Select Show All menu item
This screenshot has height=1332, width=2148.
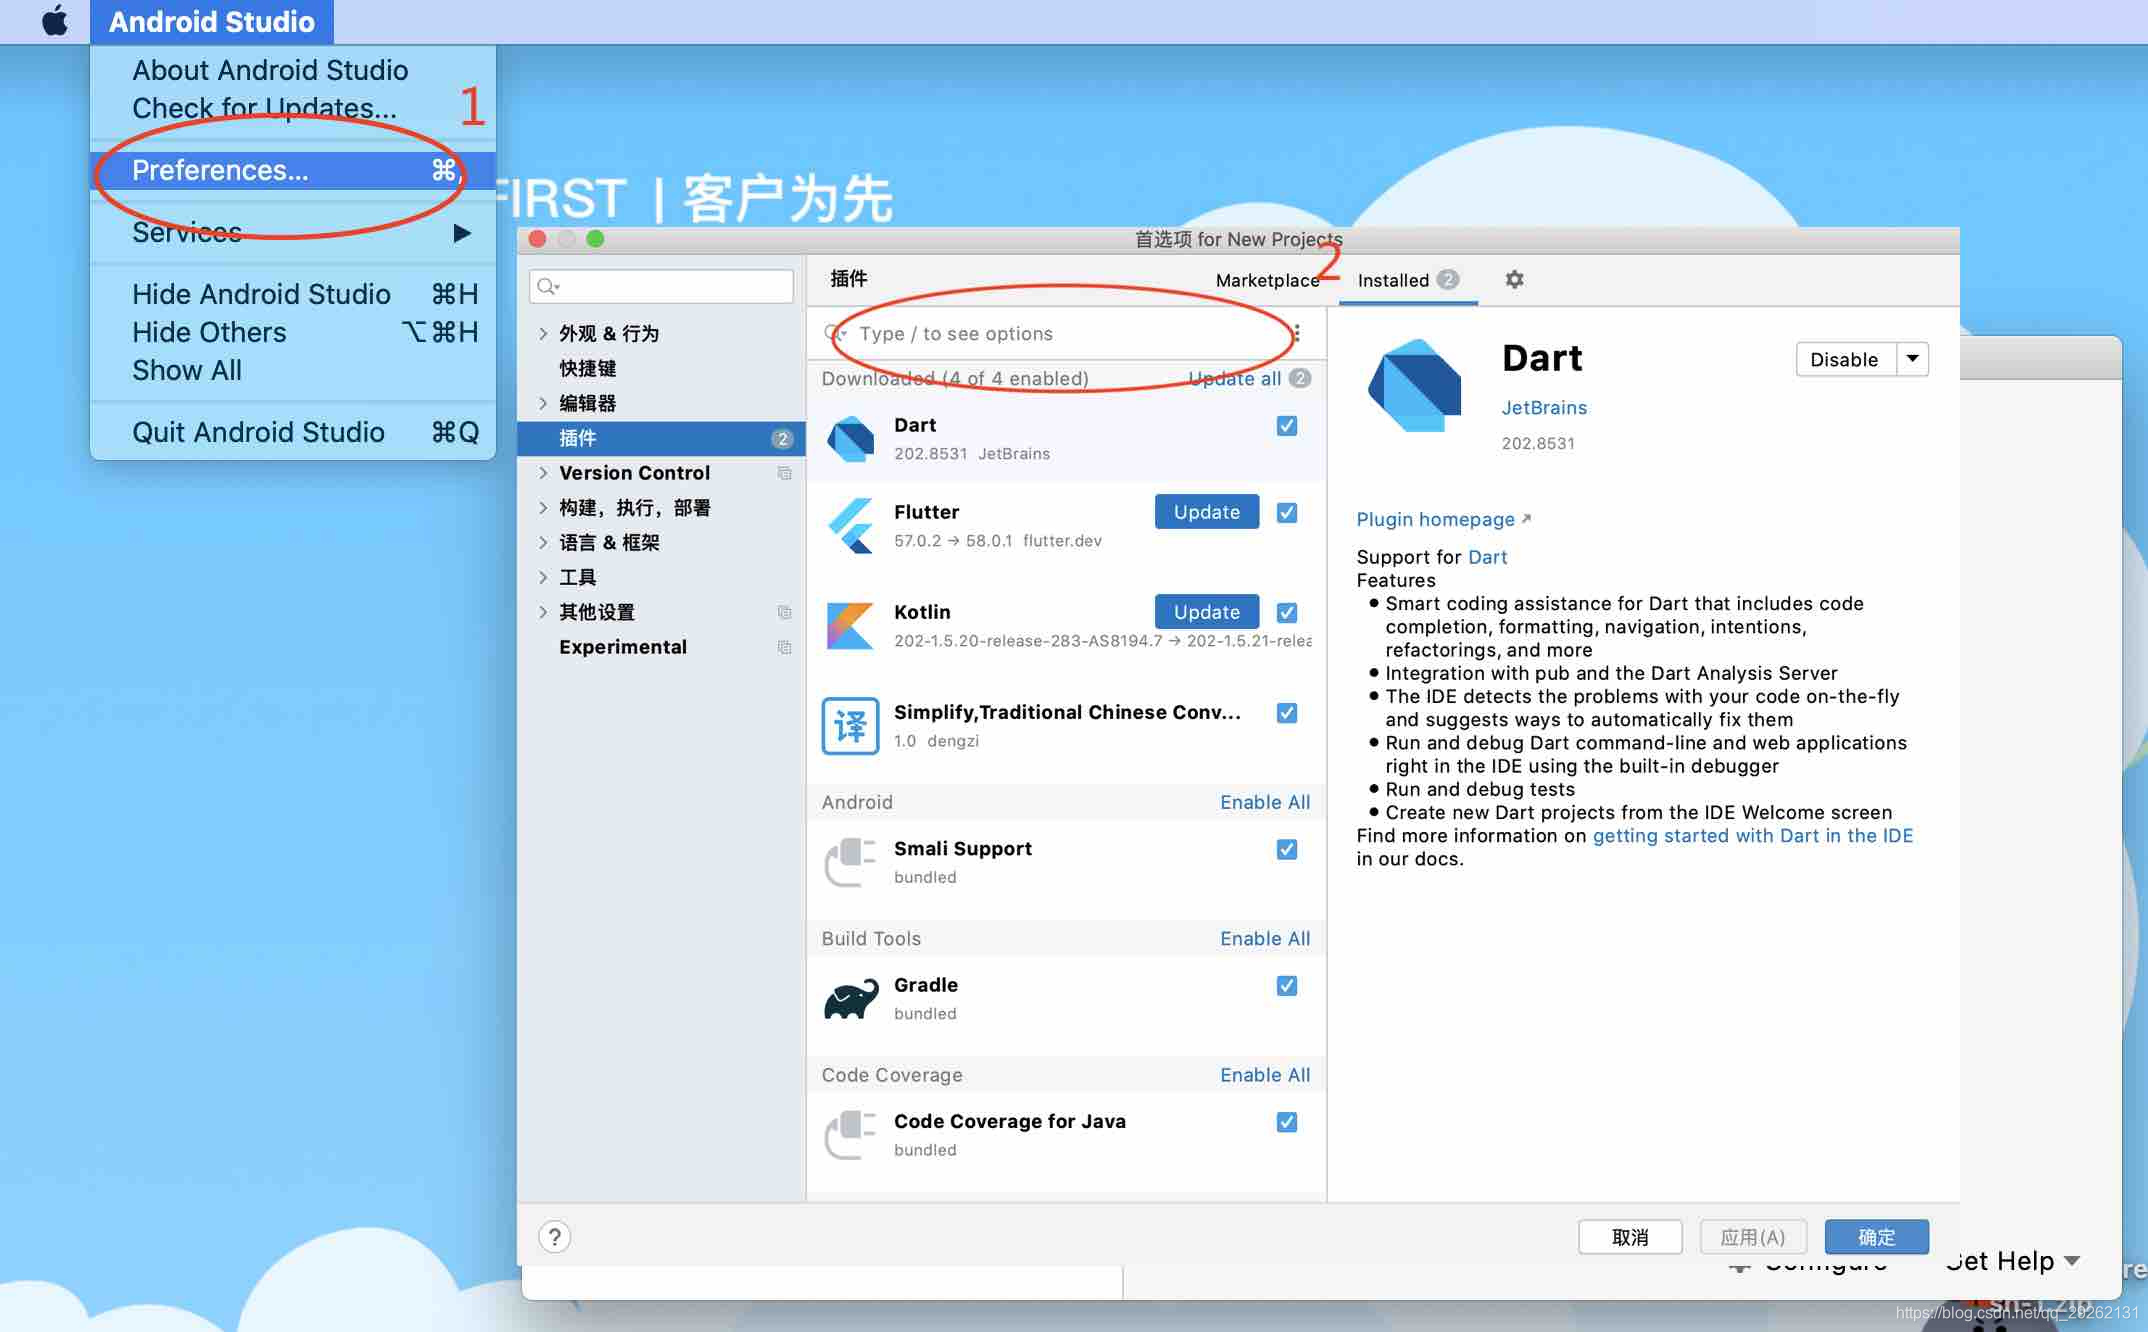[x=293, y=370]
